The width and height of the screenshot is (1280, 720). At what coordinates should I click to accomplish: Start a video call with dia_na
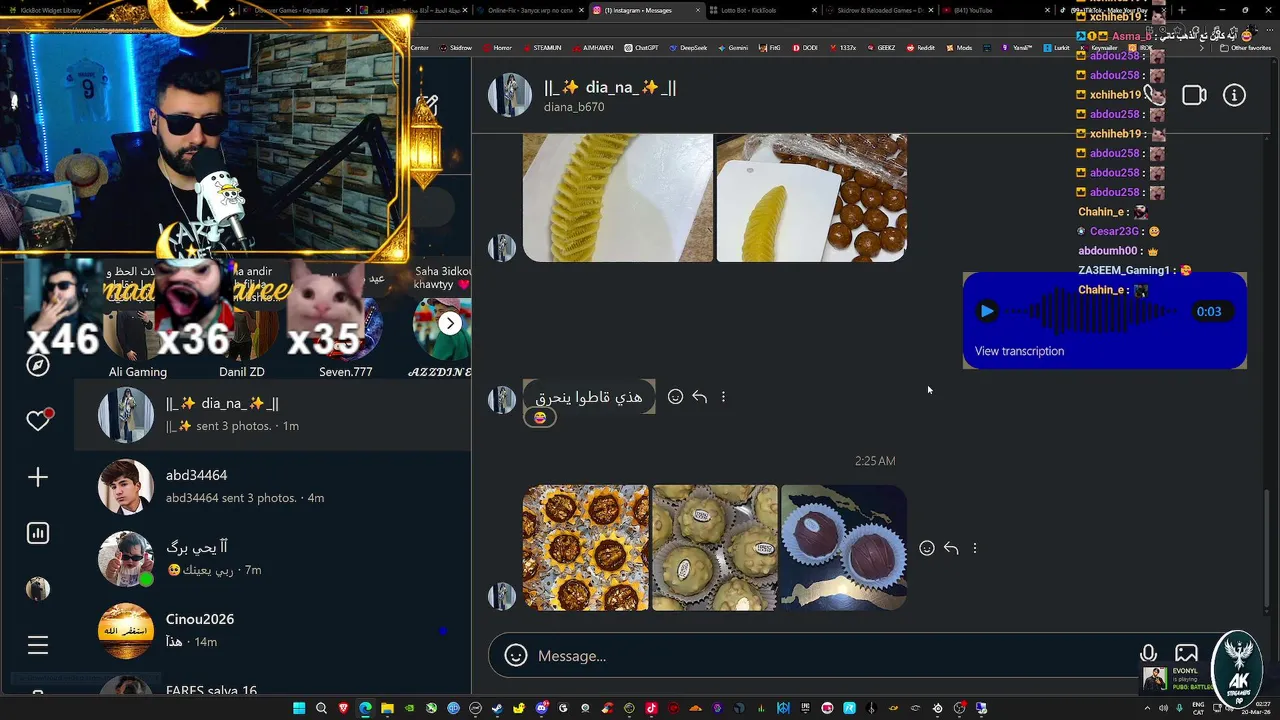[x=1194, y=95]
